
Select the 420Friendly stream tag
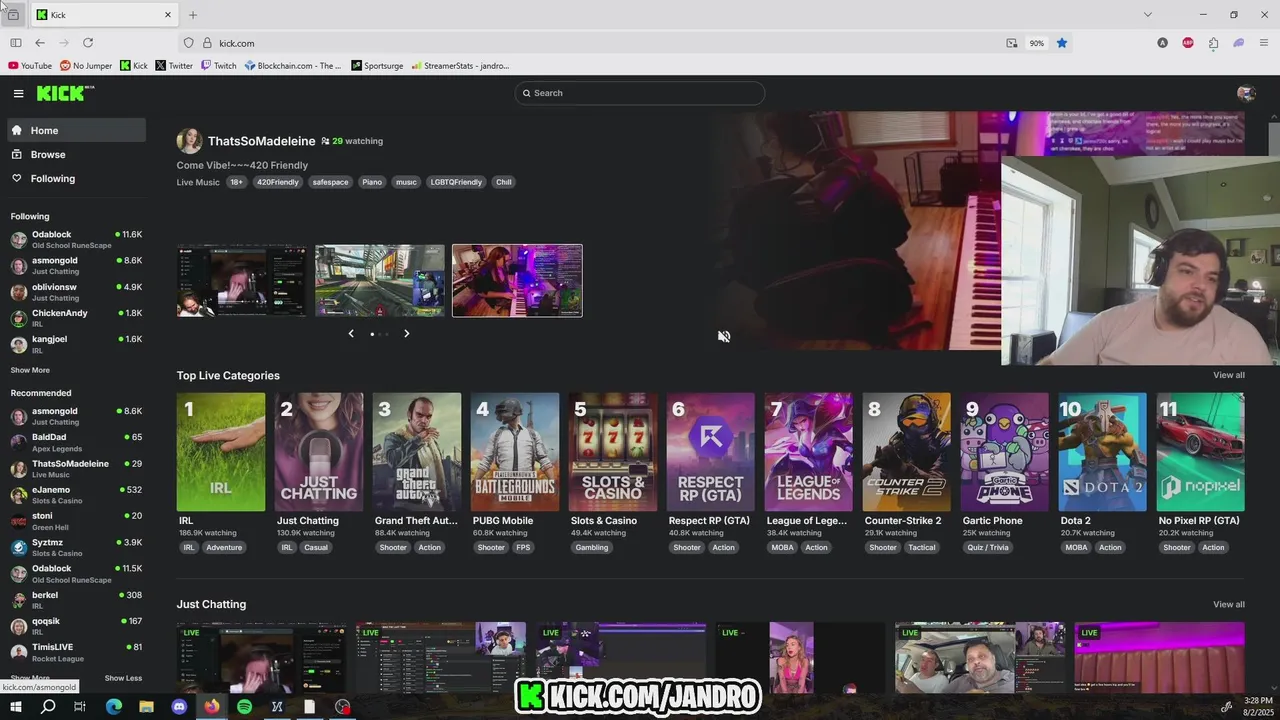277,182
